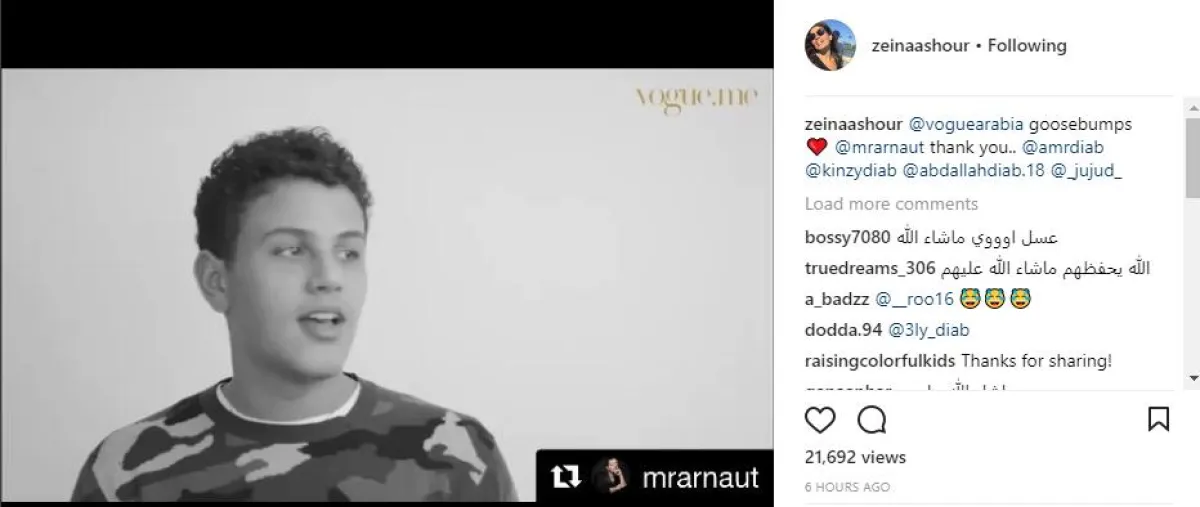Play the video of the man
The image size is (1200, 507).
tap(386, 285)
